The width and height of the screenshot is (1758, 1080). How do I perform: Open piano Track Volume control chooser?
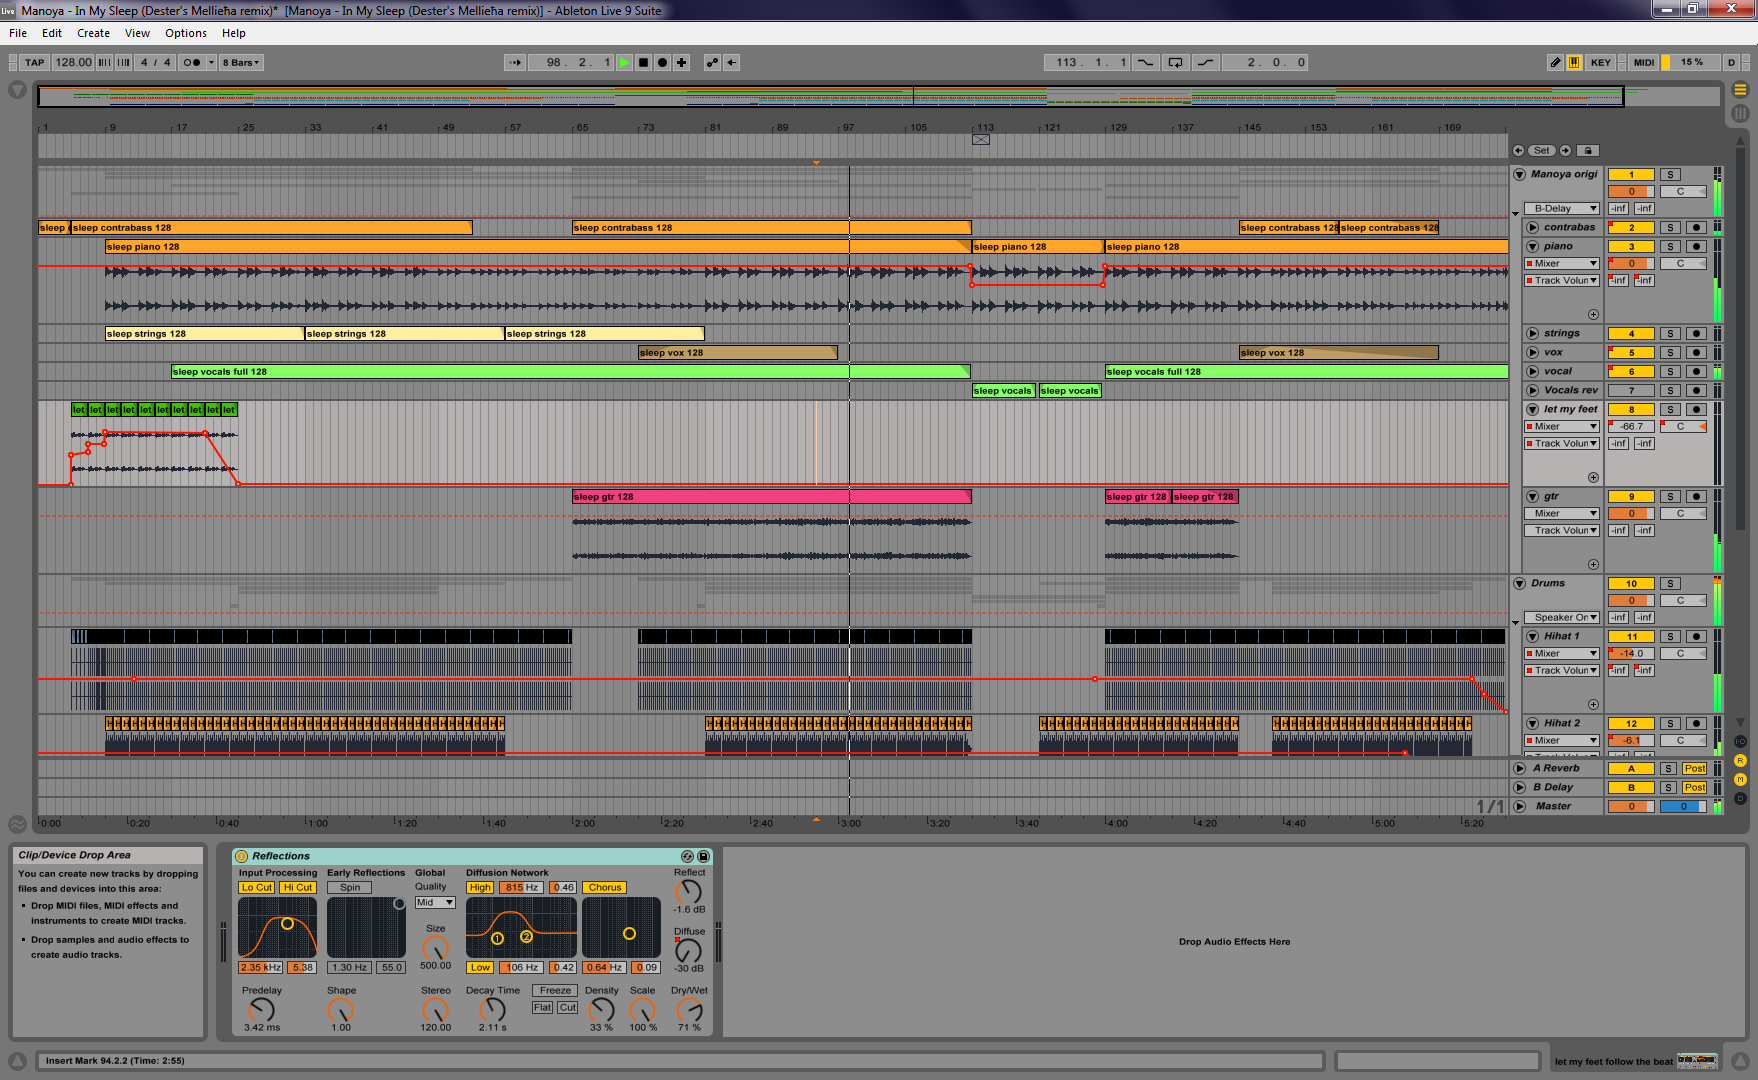(x=1561, y=281)
